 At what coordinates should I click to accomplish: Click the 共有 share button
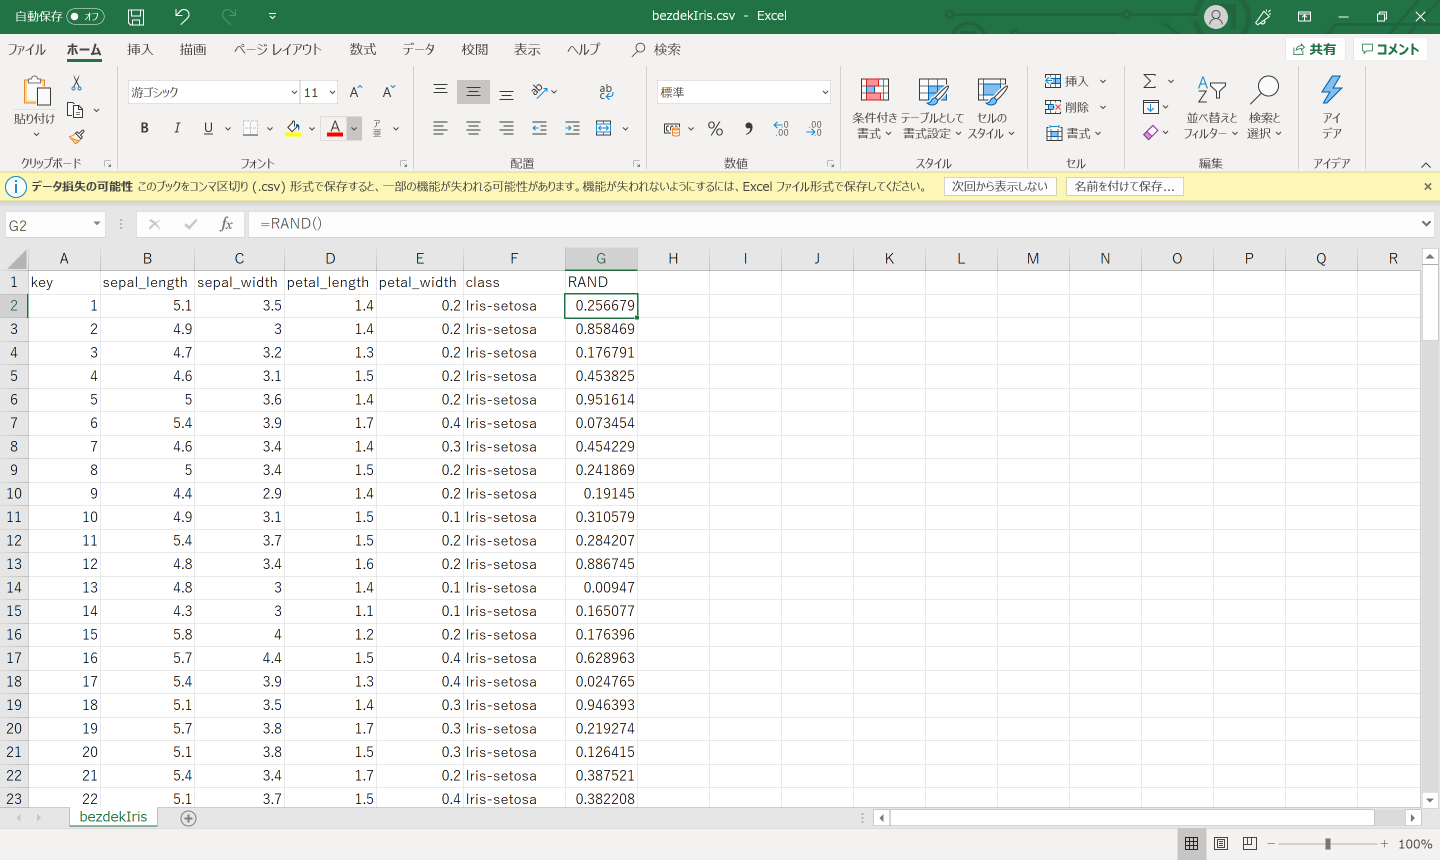coord(1314,49)
